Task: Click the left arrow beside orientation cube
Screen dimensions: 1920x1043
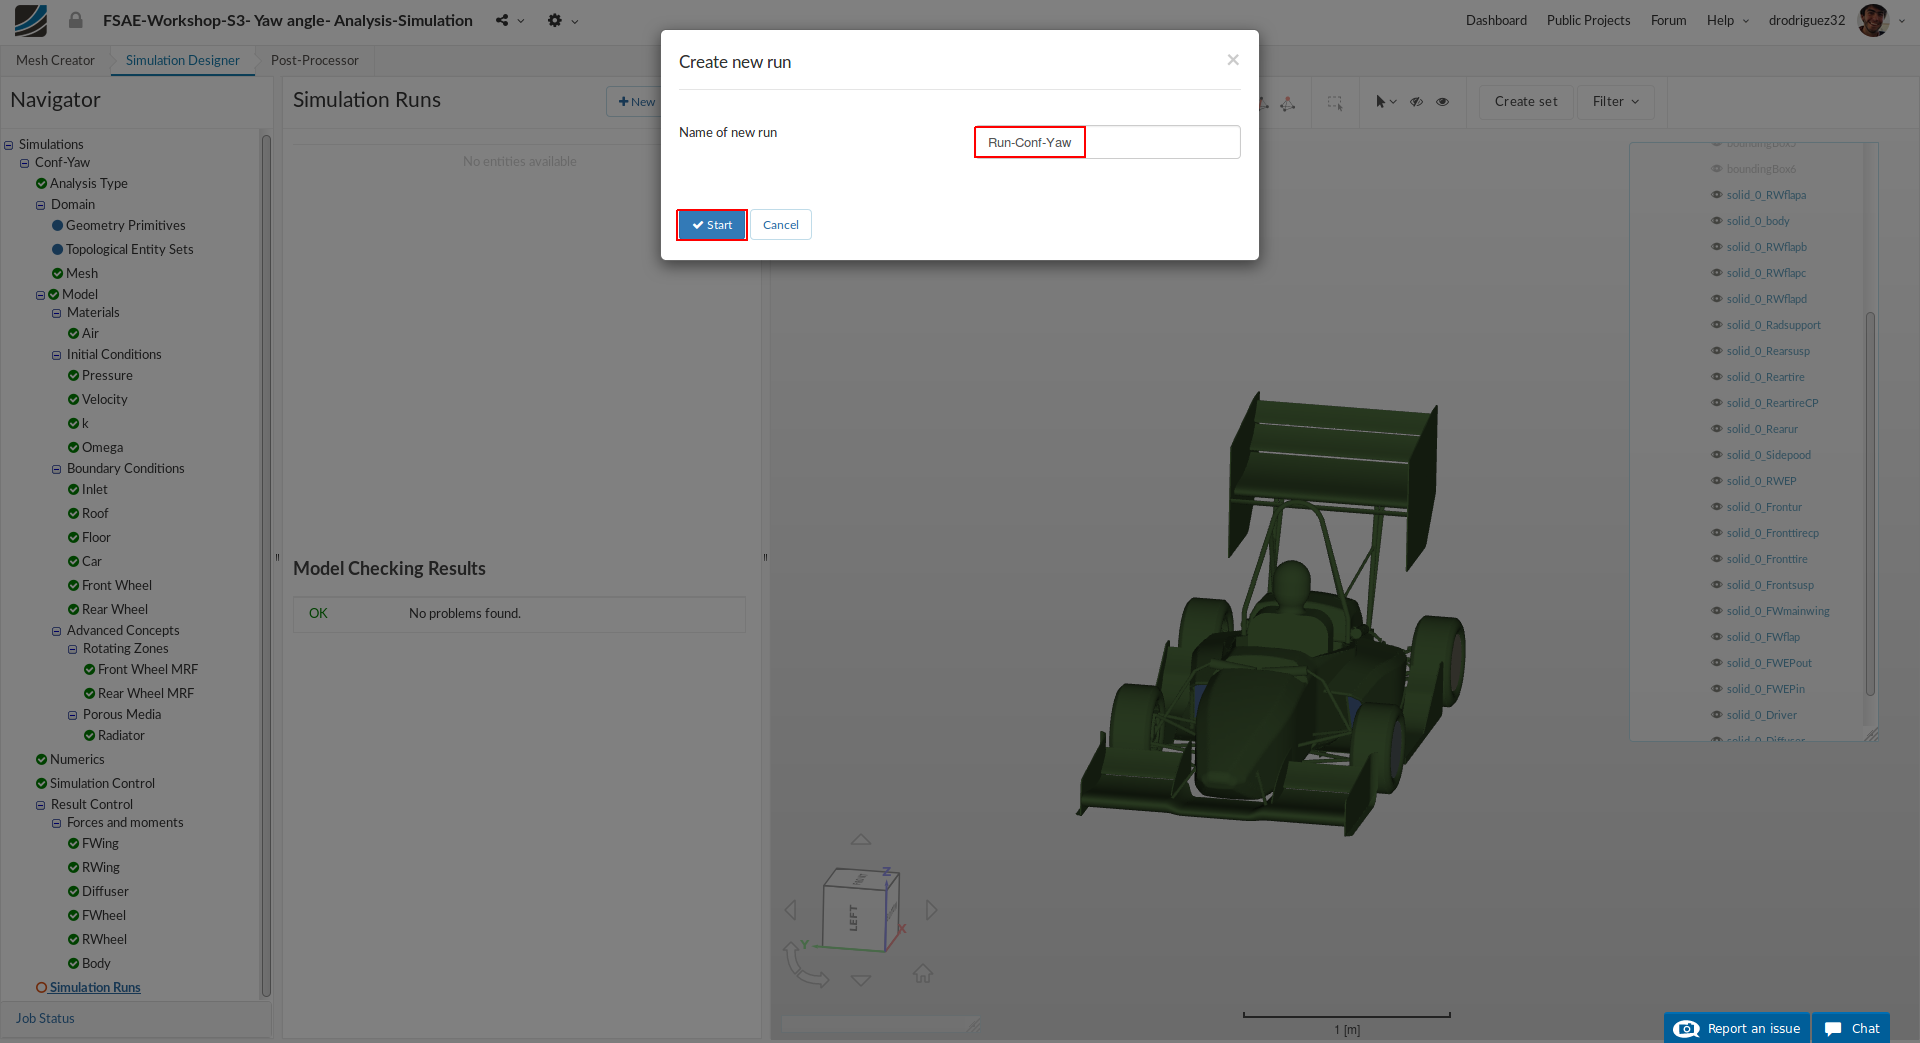Action: tap(791, 910)
